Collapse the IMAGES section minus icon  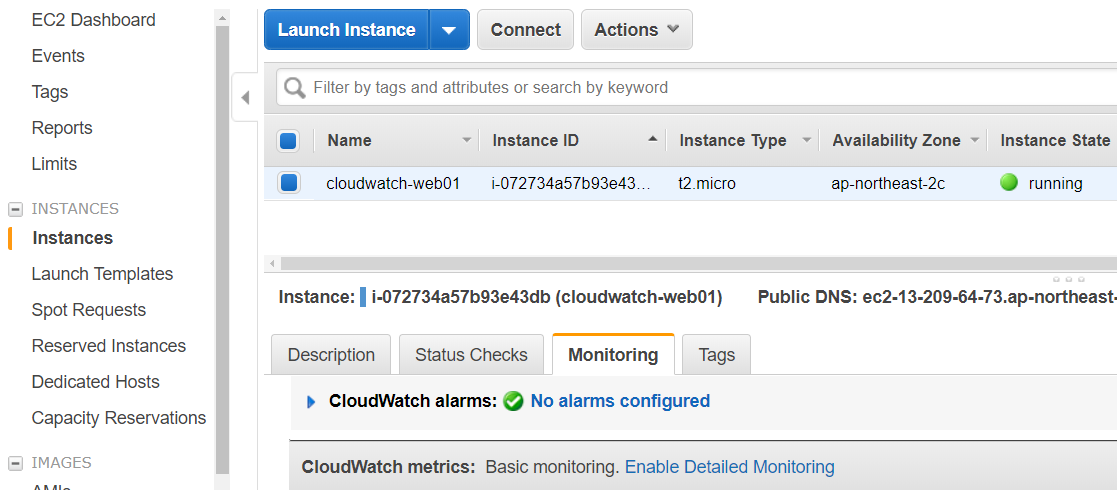pos(15,464)
